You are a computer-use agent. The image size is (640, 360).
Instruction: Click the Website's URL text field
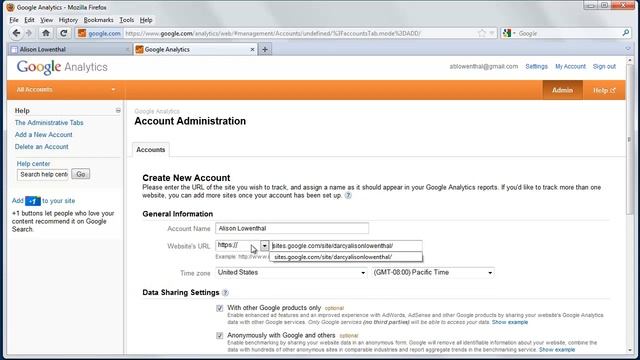[346, 246]
